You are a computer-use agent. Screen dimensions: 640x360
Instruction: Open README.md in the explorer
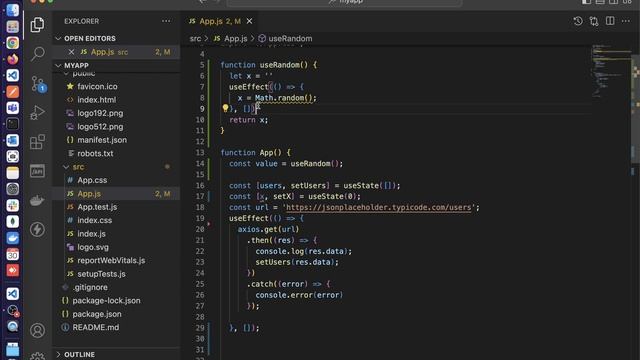pos(96,327)
